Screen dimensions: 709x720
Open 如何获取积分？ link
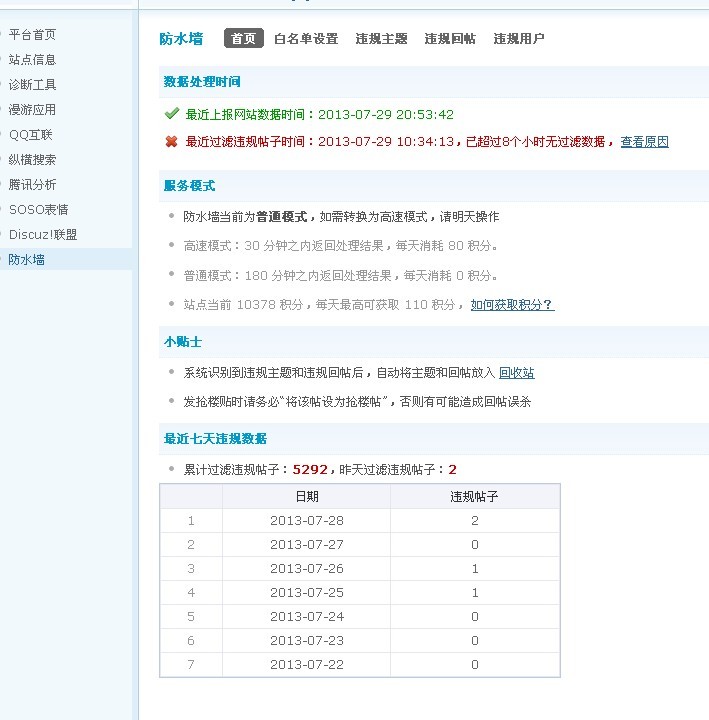tap(512, 304)
